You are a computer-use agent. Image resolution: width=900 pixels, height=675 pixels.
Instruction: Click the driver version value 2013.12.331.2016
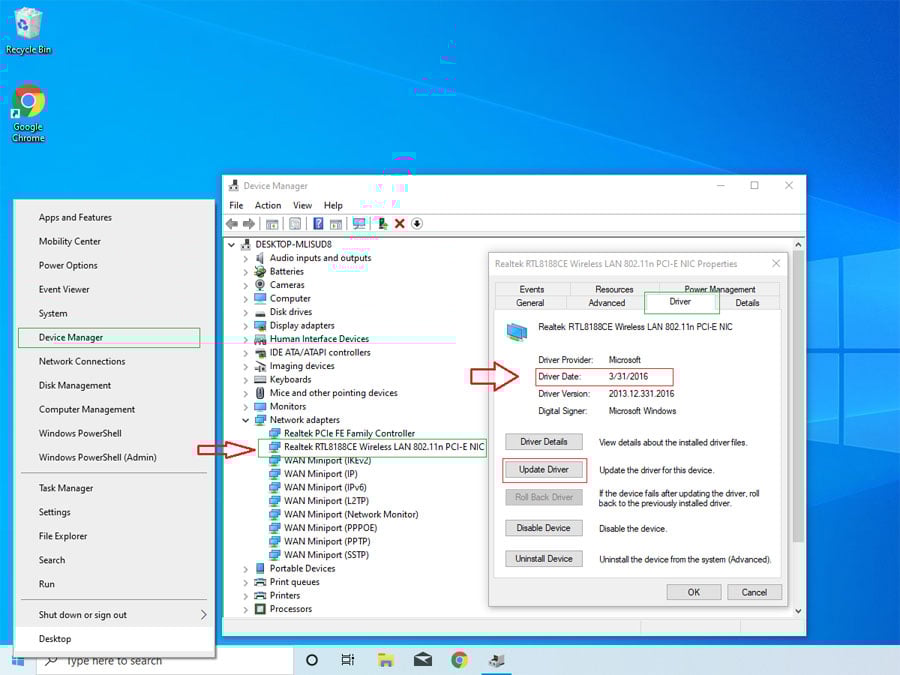[641, 394]
